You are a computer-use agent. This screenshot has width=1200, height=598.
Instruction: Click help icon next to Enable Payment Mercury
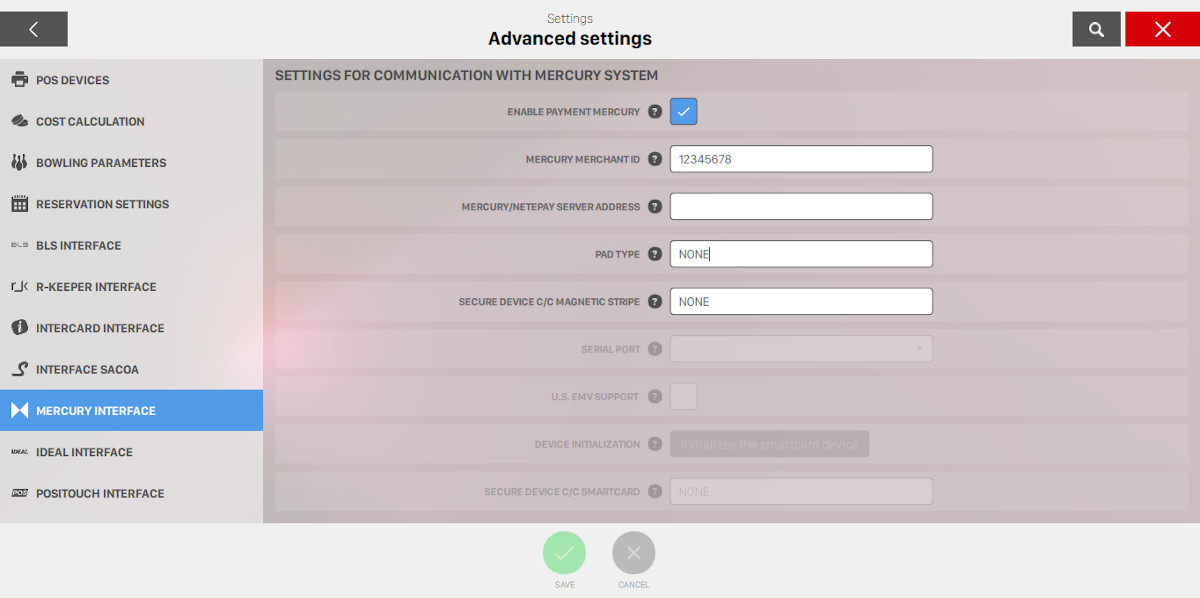(655, 112)
